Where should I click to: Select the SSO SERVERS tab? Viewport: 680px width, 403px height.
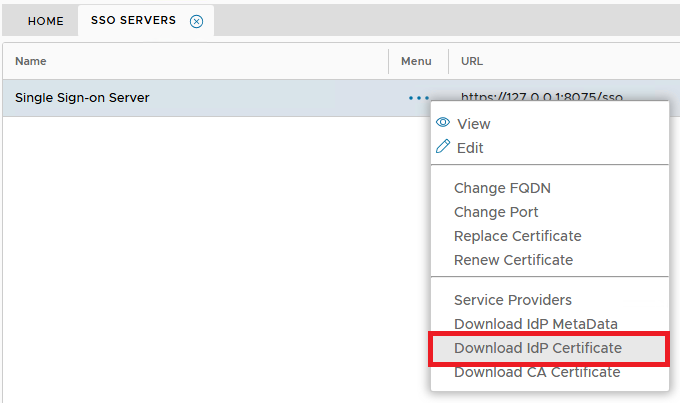point(133,21)
